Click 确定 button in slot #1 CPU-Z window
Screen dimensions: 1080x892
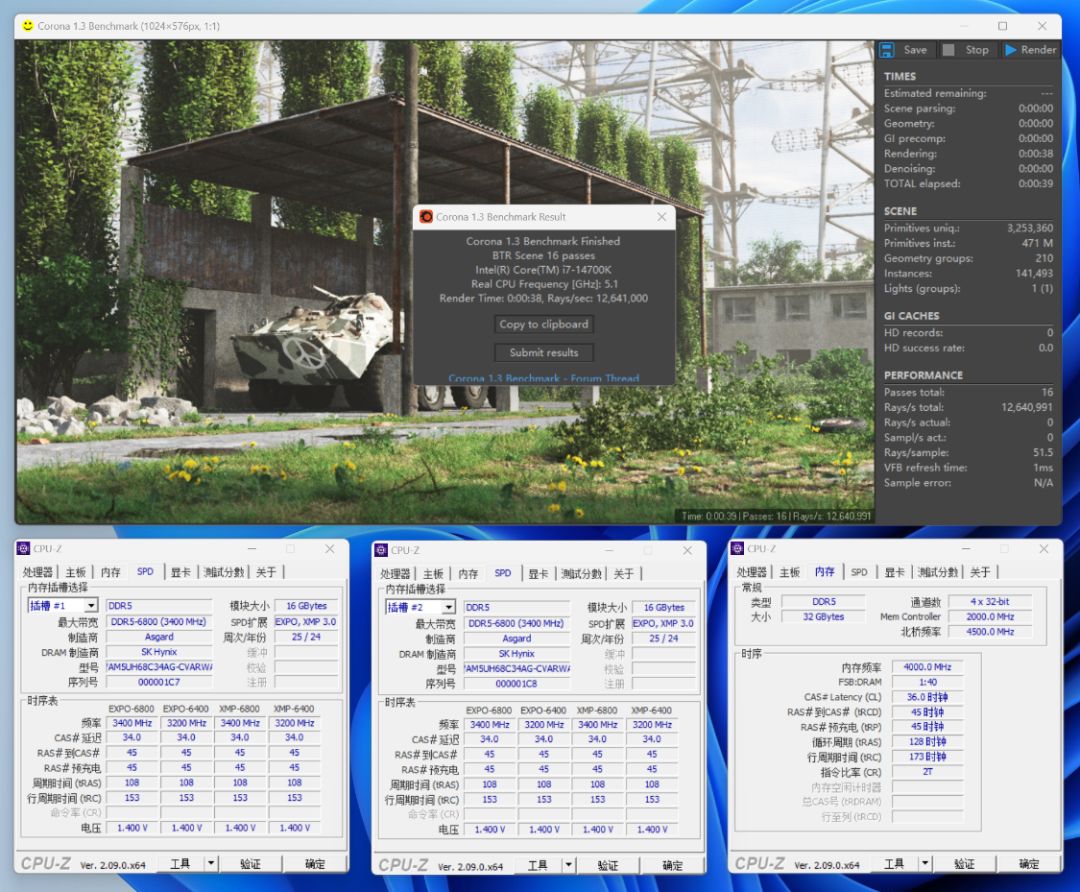click(315, 863)
